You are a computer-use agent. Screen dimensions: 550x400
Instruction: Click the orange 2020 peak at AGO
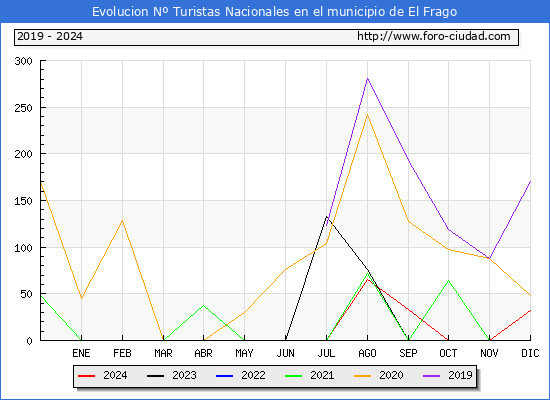(x=367, y=114)
